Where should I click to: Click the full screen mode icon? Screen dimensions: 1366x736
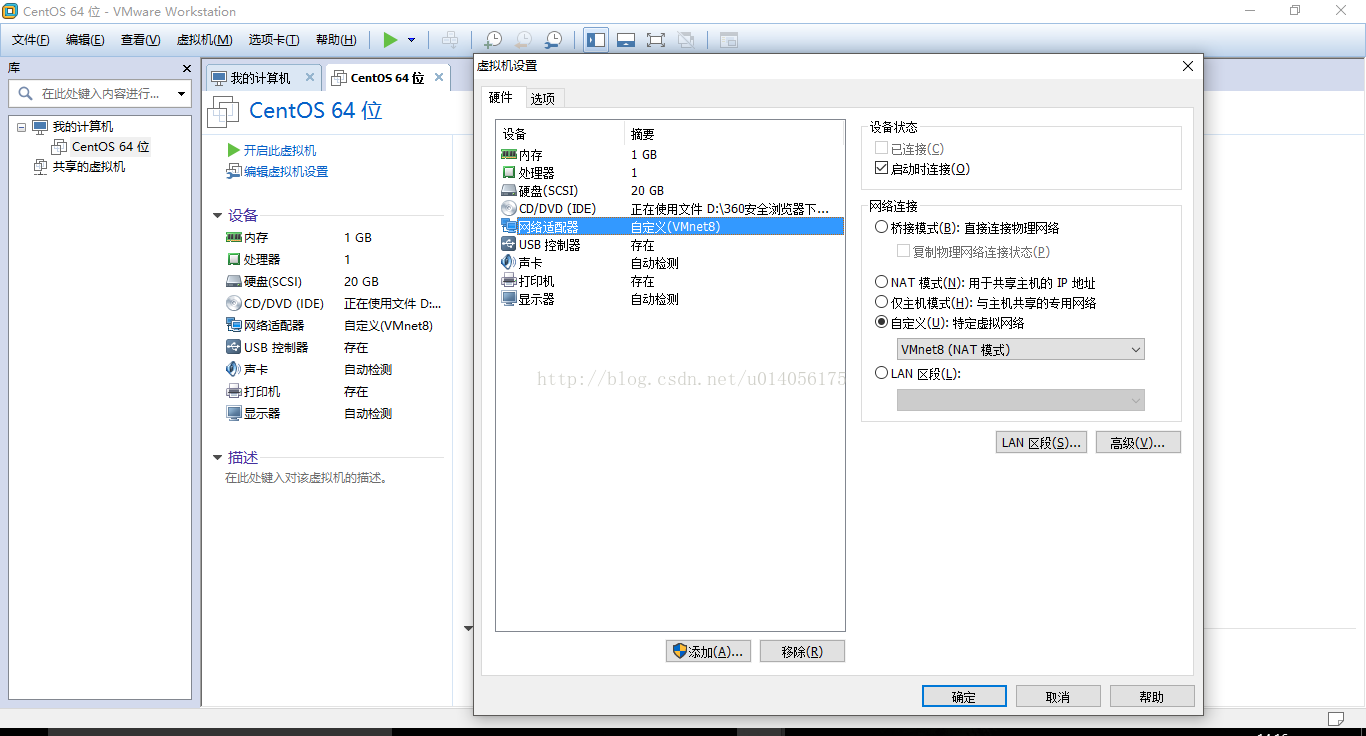tap(656, 40)
